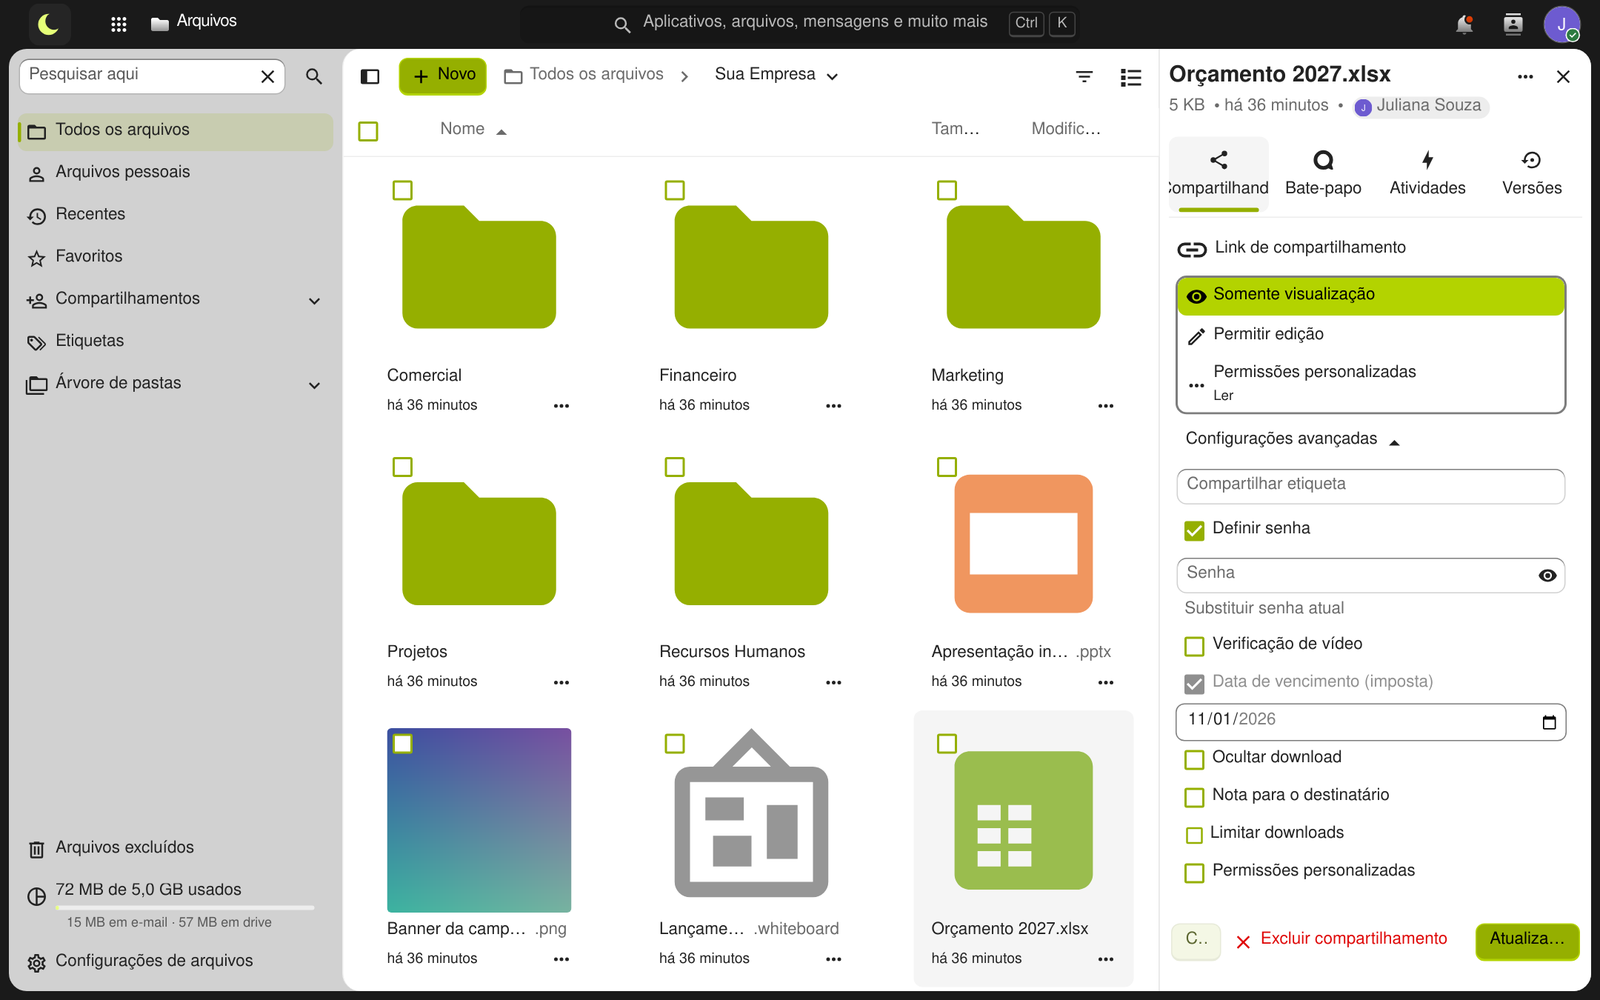Uncheck Definir senha checkbox

pyautogui.click(x=1194, y=530)
